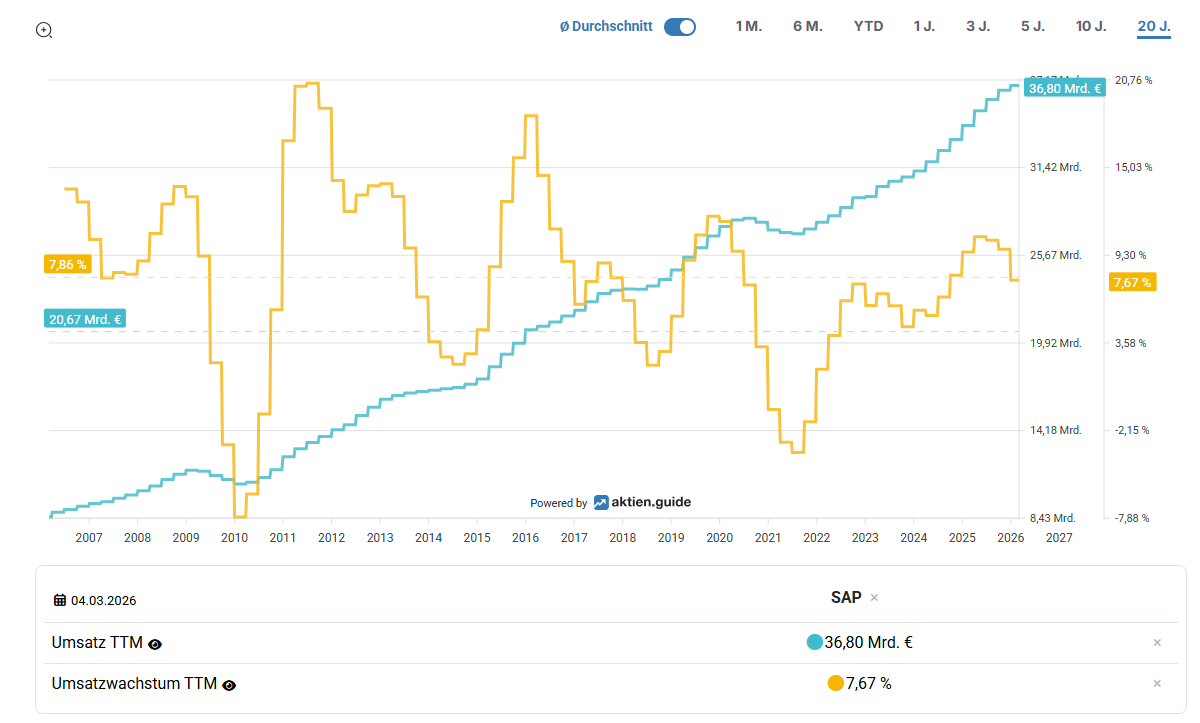Select the 1 J. time range
Screen dimensions: 1200x723
[923, 26]
